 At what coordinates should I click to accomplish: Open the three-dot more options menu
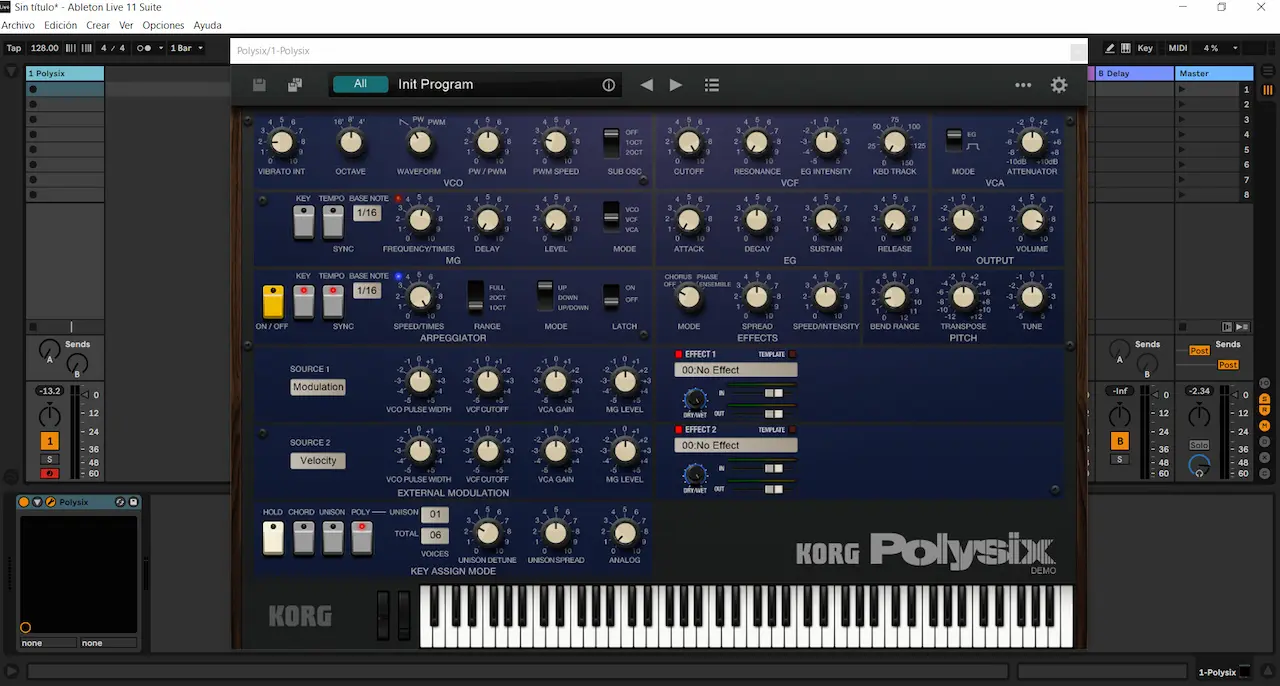(1023, 85)
